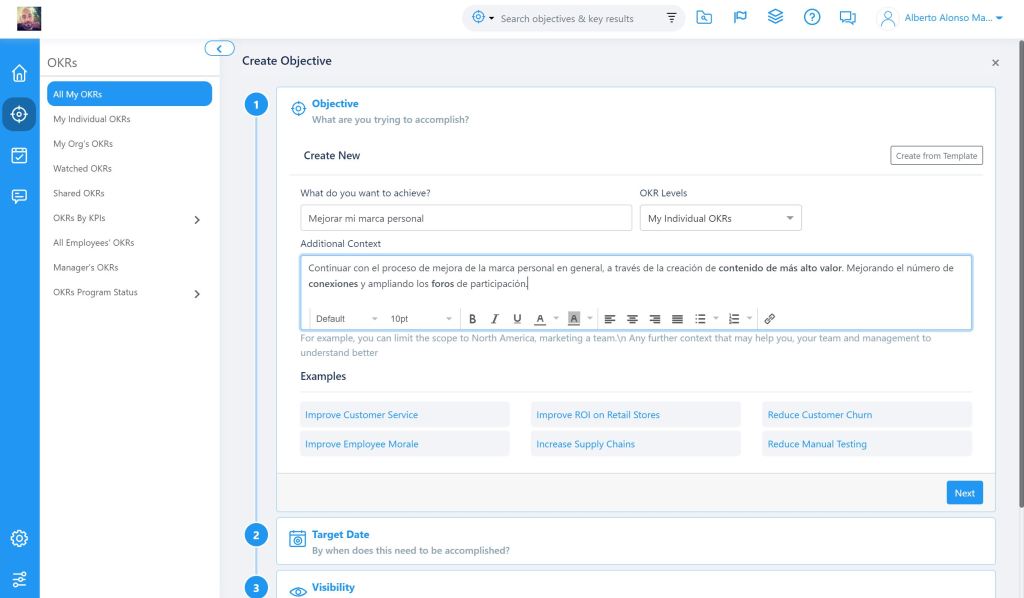Click the 'What do you want to achieve' field
The height and width of the screenshot is (598, 1024).
(x=465, y=218)
